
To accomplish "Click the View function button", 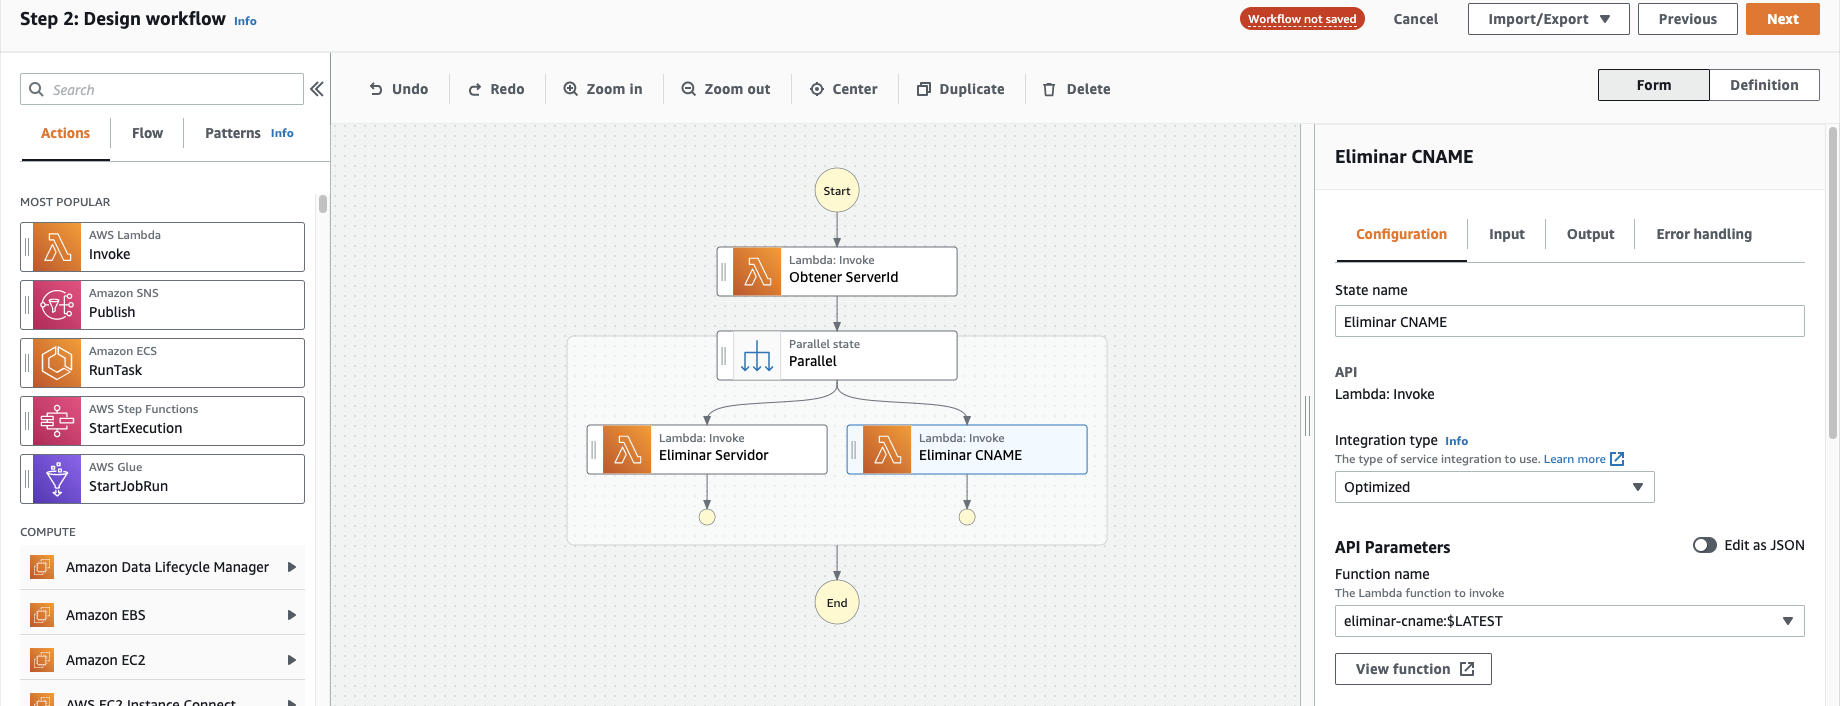I will tap(1413, 669).
